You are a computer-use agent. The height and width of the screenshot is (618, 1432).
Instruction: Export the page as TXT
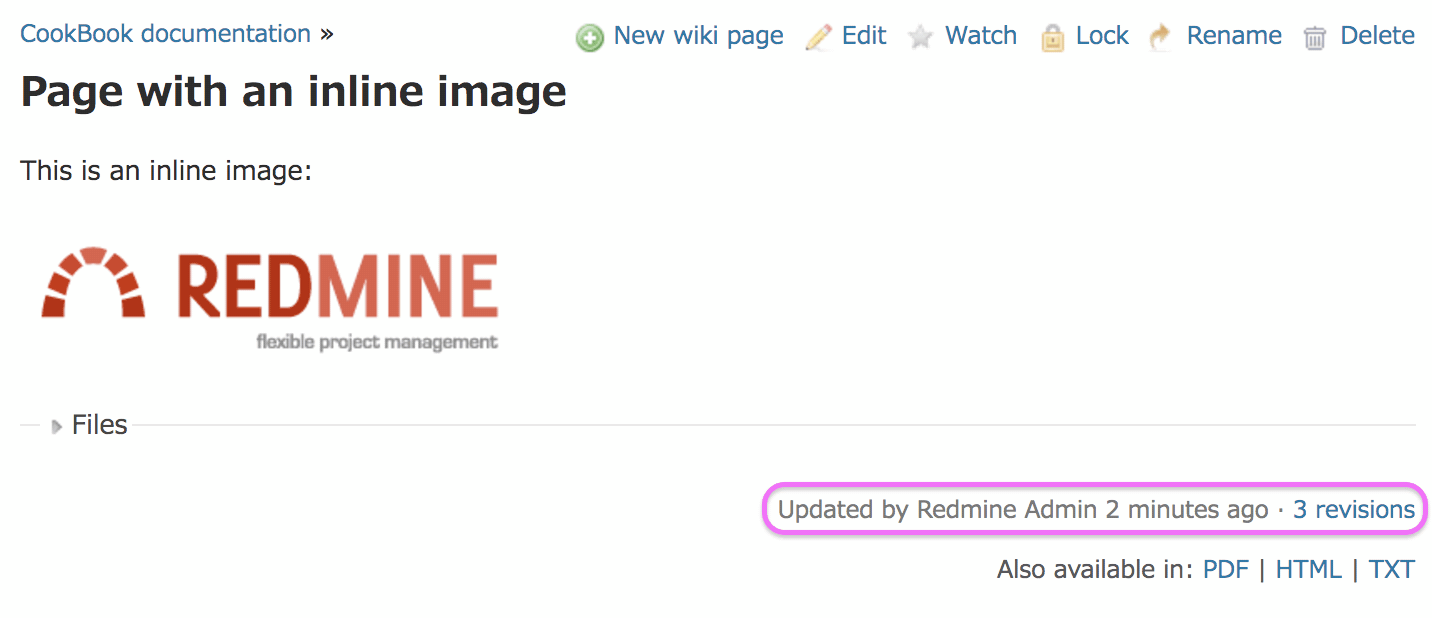(x=1392, y=570)
